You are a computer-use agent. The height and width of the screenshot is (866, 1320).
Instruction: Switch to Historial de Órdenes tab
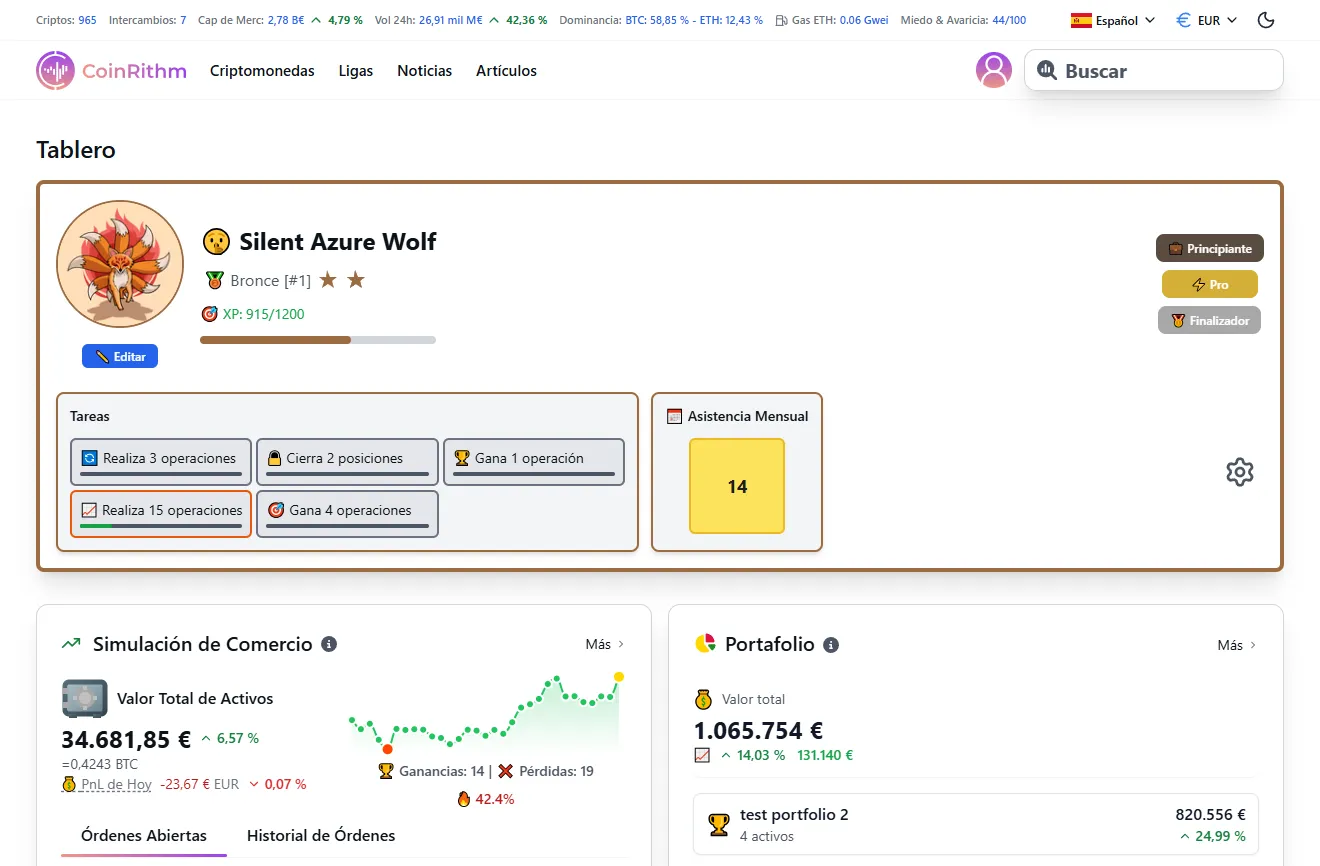pyautogui.click(x=320, y=835)
